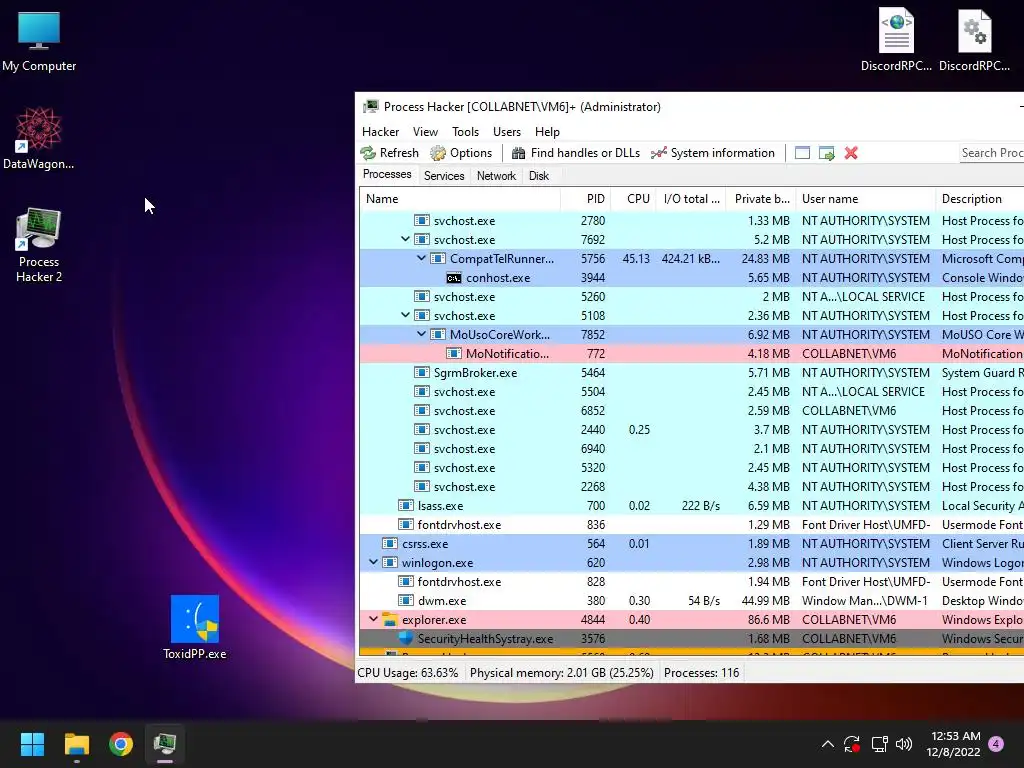Click Processes: 116 status bar entry
The height and width of the screenshot is (768, 1024).
pyautogui.click(x=701, y=673)
